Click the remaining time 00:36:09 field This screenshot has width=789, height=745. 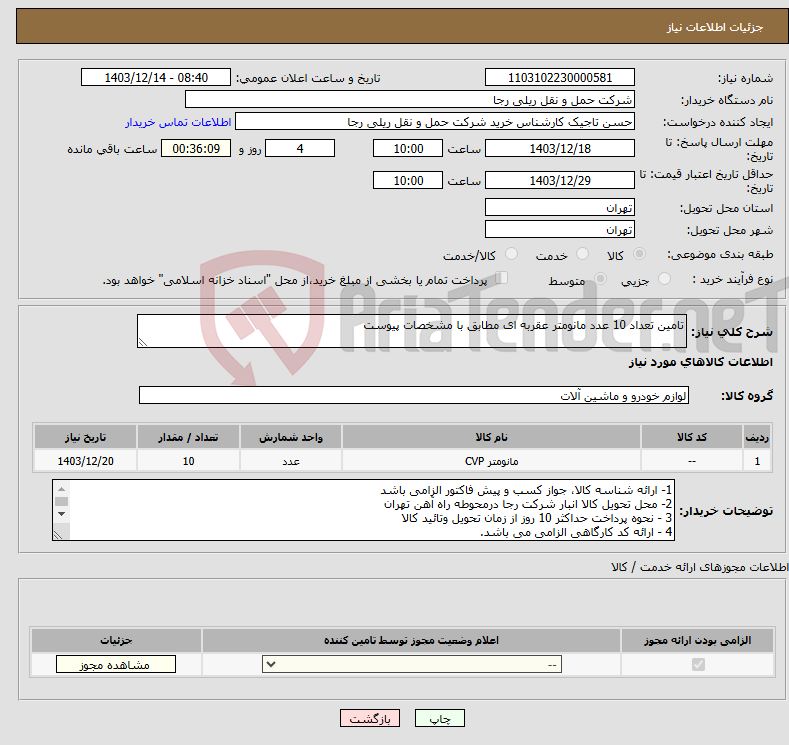[x=196, y=148]
